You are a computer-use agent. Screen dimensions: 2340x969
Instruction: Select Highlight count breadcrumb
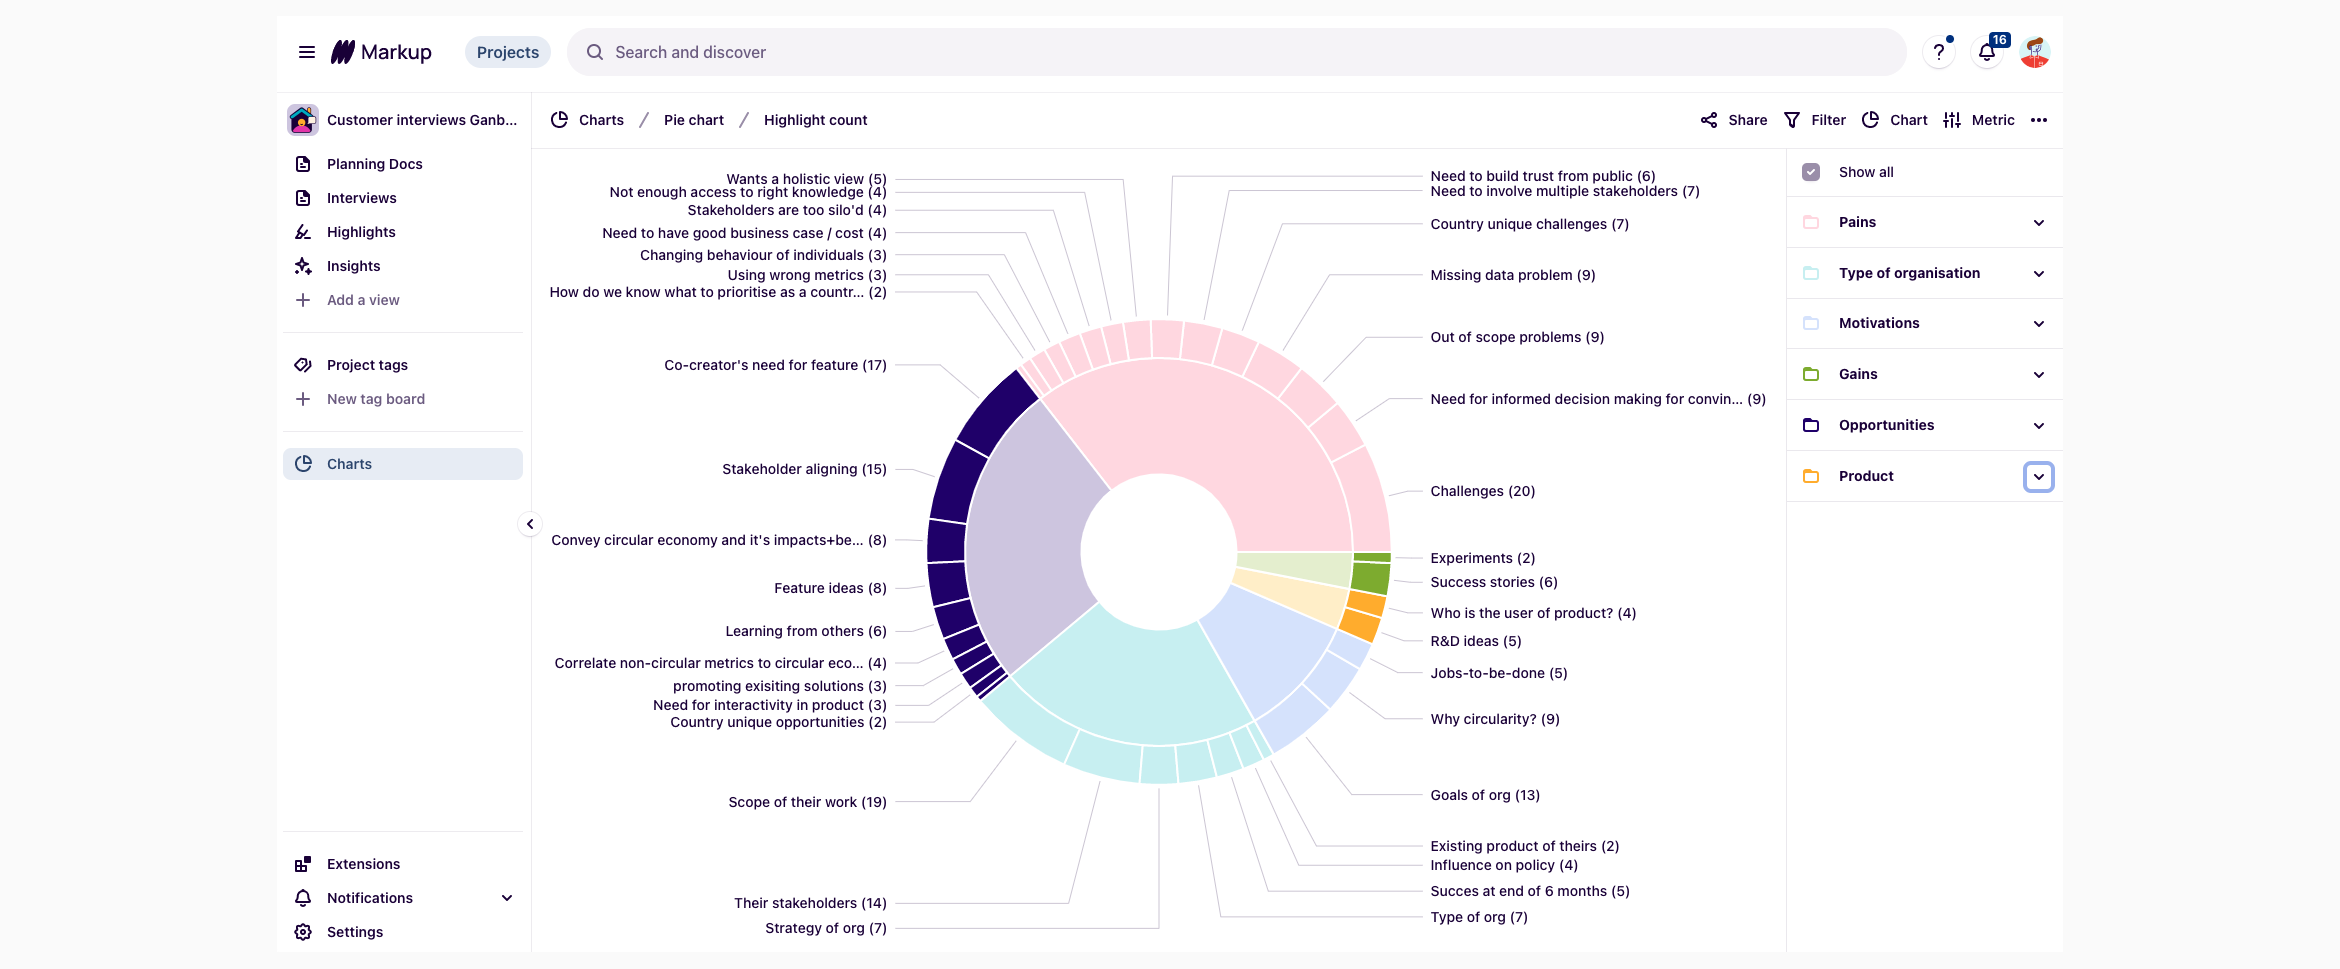816,120
